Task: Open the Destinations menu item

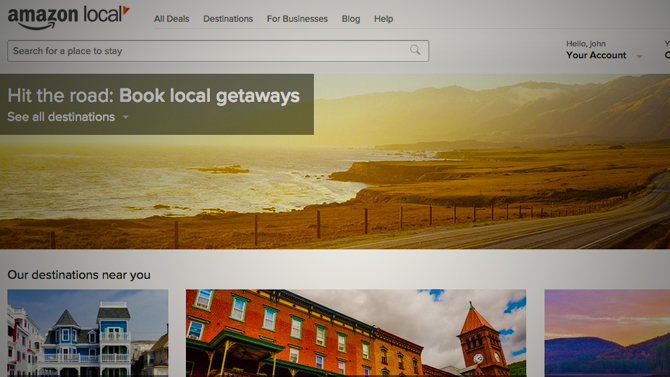Action: (228, 19)
